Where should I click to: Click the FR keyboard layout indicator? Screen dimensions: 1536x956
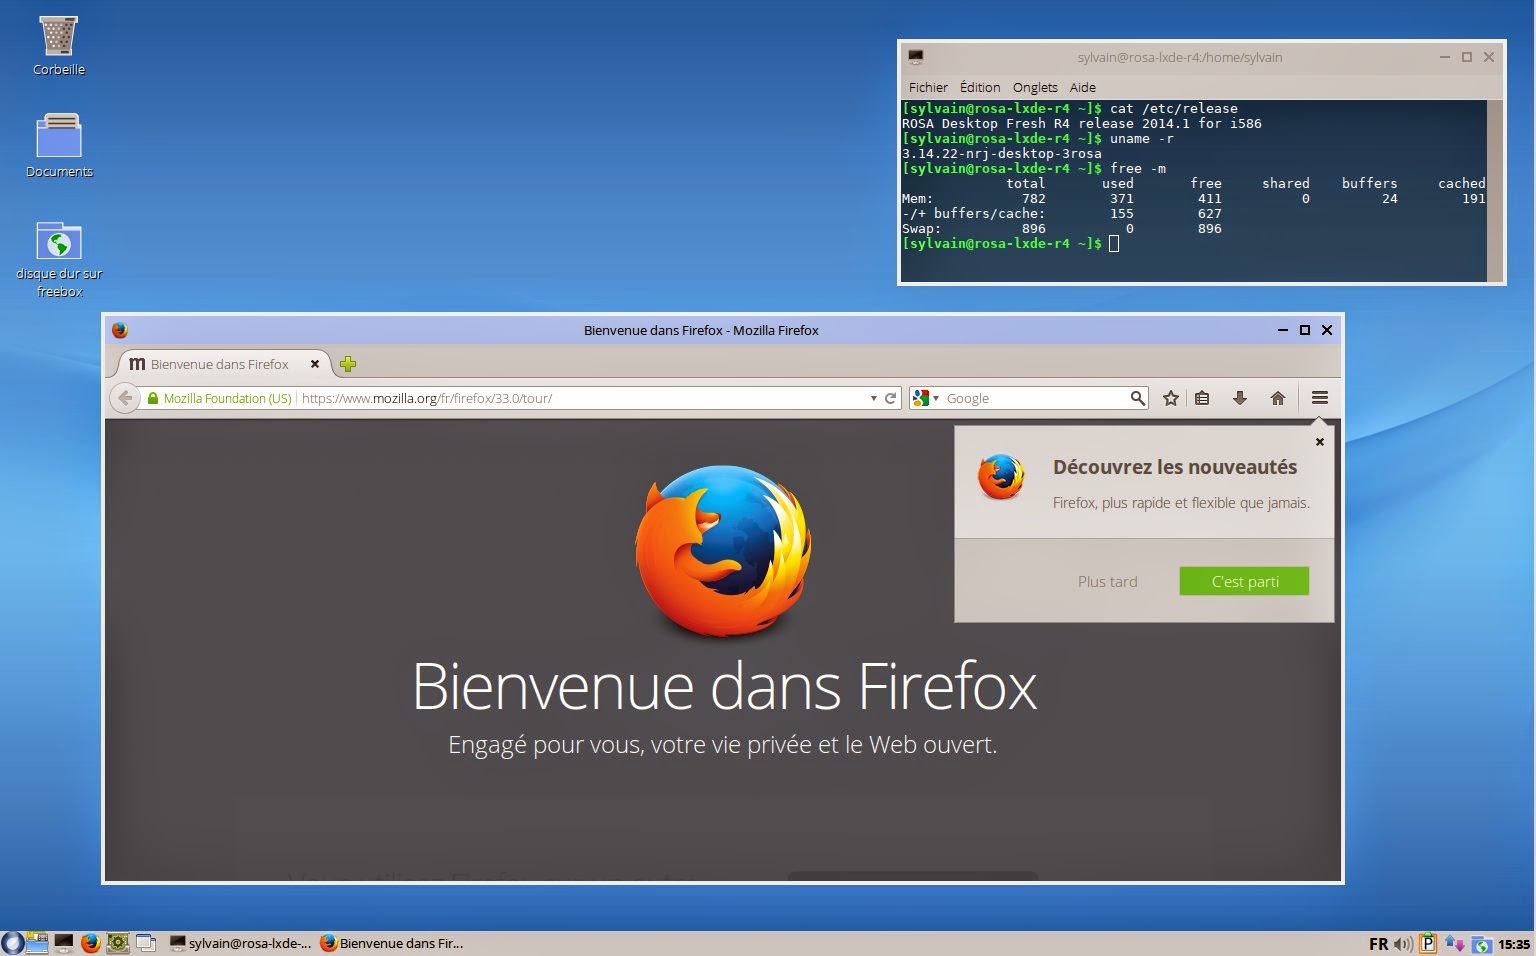[x=1378, y=944]
